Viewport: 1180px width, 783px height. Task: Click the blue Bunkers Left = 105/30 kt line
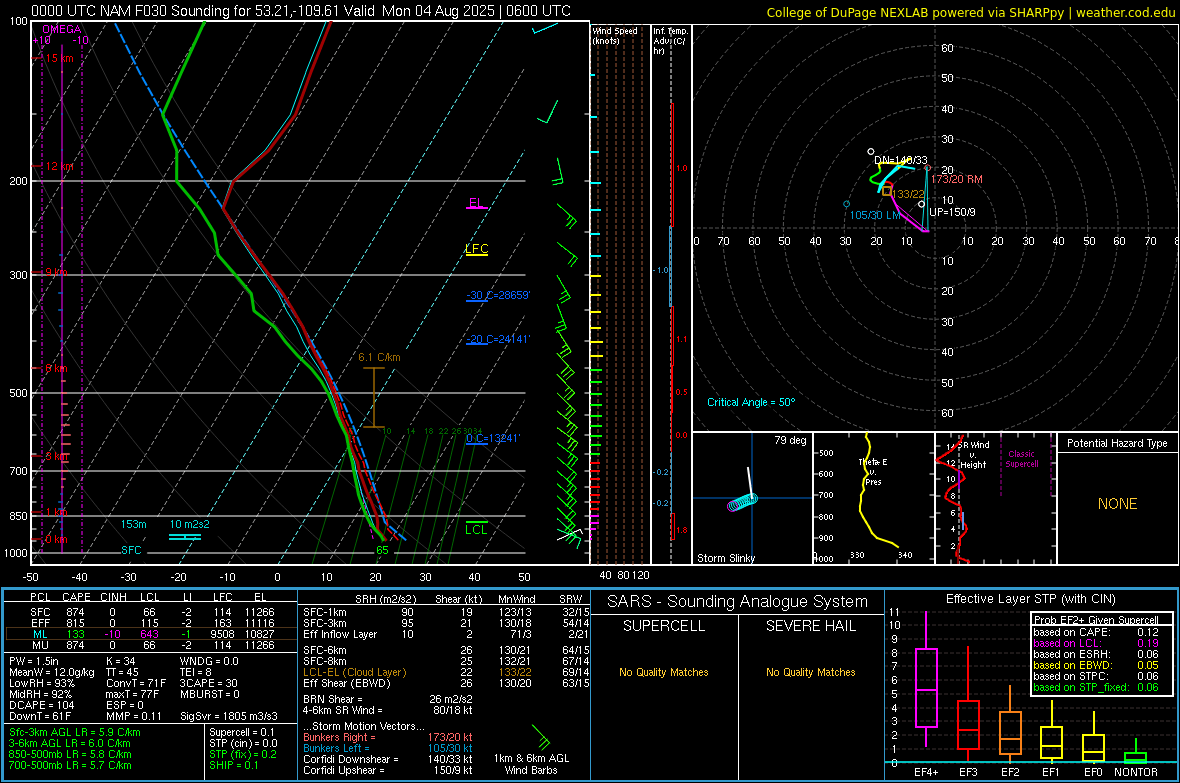(388, 748)
